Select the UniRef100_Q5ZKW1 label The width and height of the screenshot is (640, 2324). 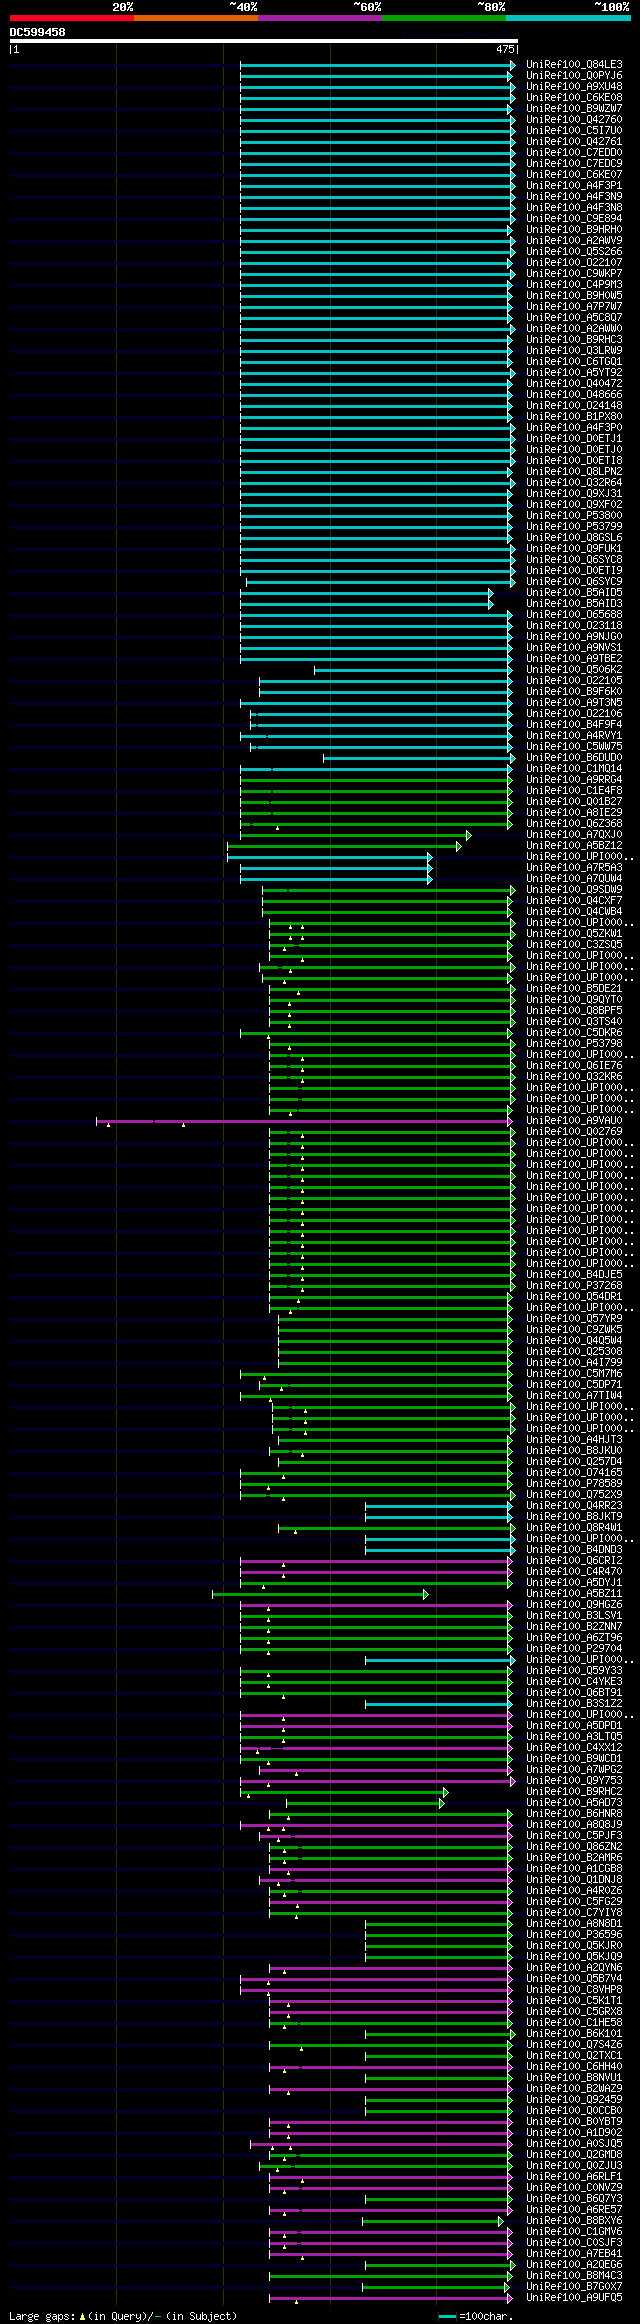tap(574, 934)
